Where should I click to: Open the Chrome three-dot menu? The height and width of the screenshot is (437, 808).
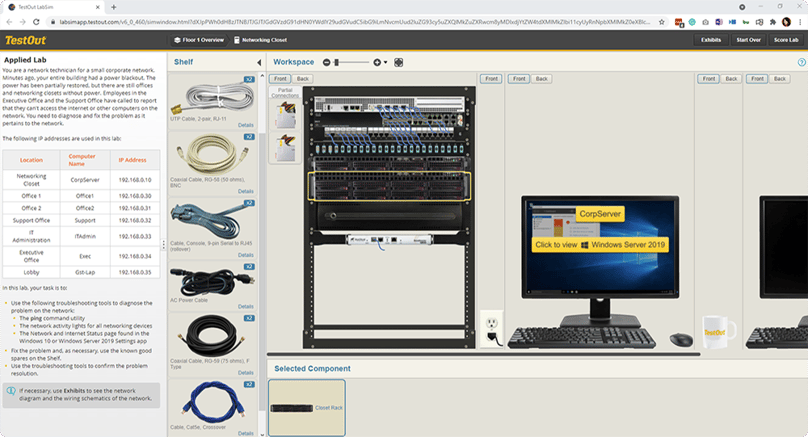[801, 22]
